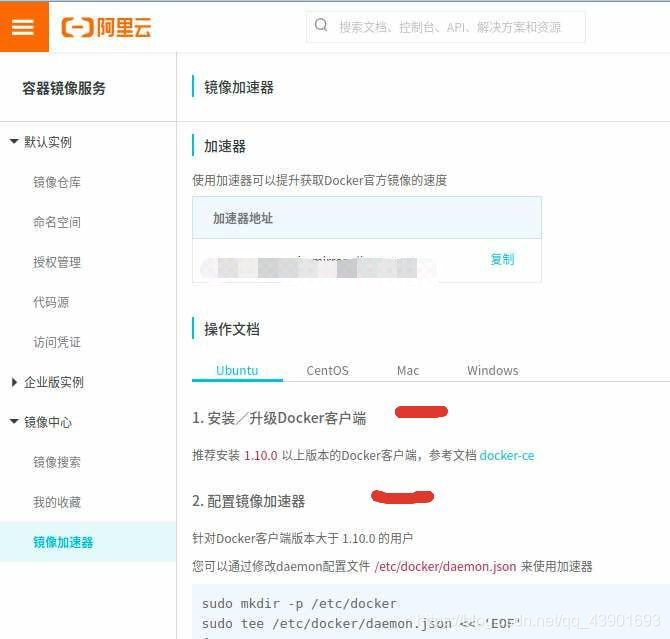Open 我的收藏 in sidebar
The image size is (670, 639).
pos(57,502)
